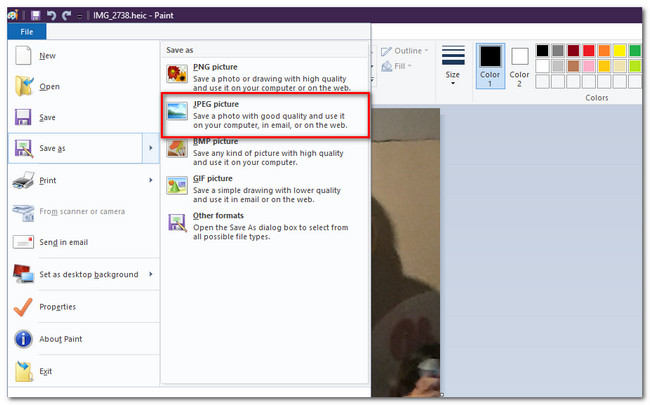Expand Set as desktop background arrow

tap(151, 274)
